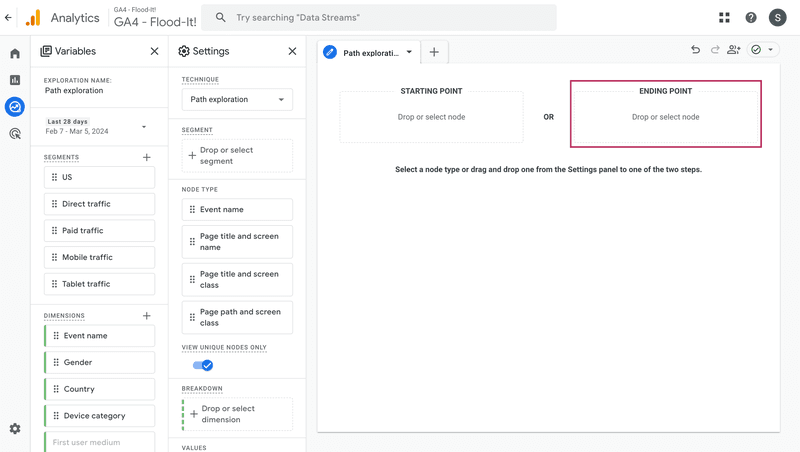Click the undo arrow icon
Screen dimensions: 800x452
[695, 50]
